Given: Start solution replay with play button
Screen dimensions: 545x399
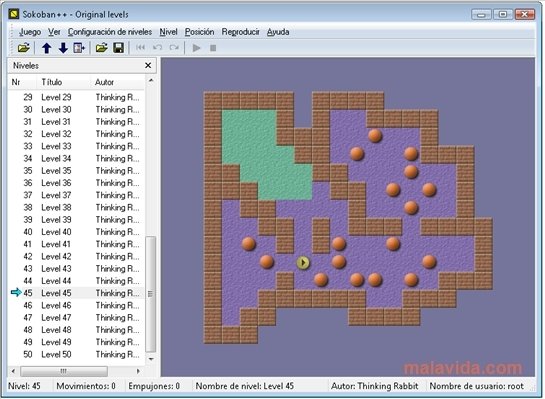Looking at the screenshot, I should pos(196,48).
